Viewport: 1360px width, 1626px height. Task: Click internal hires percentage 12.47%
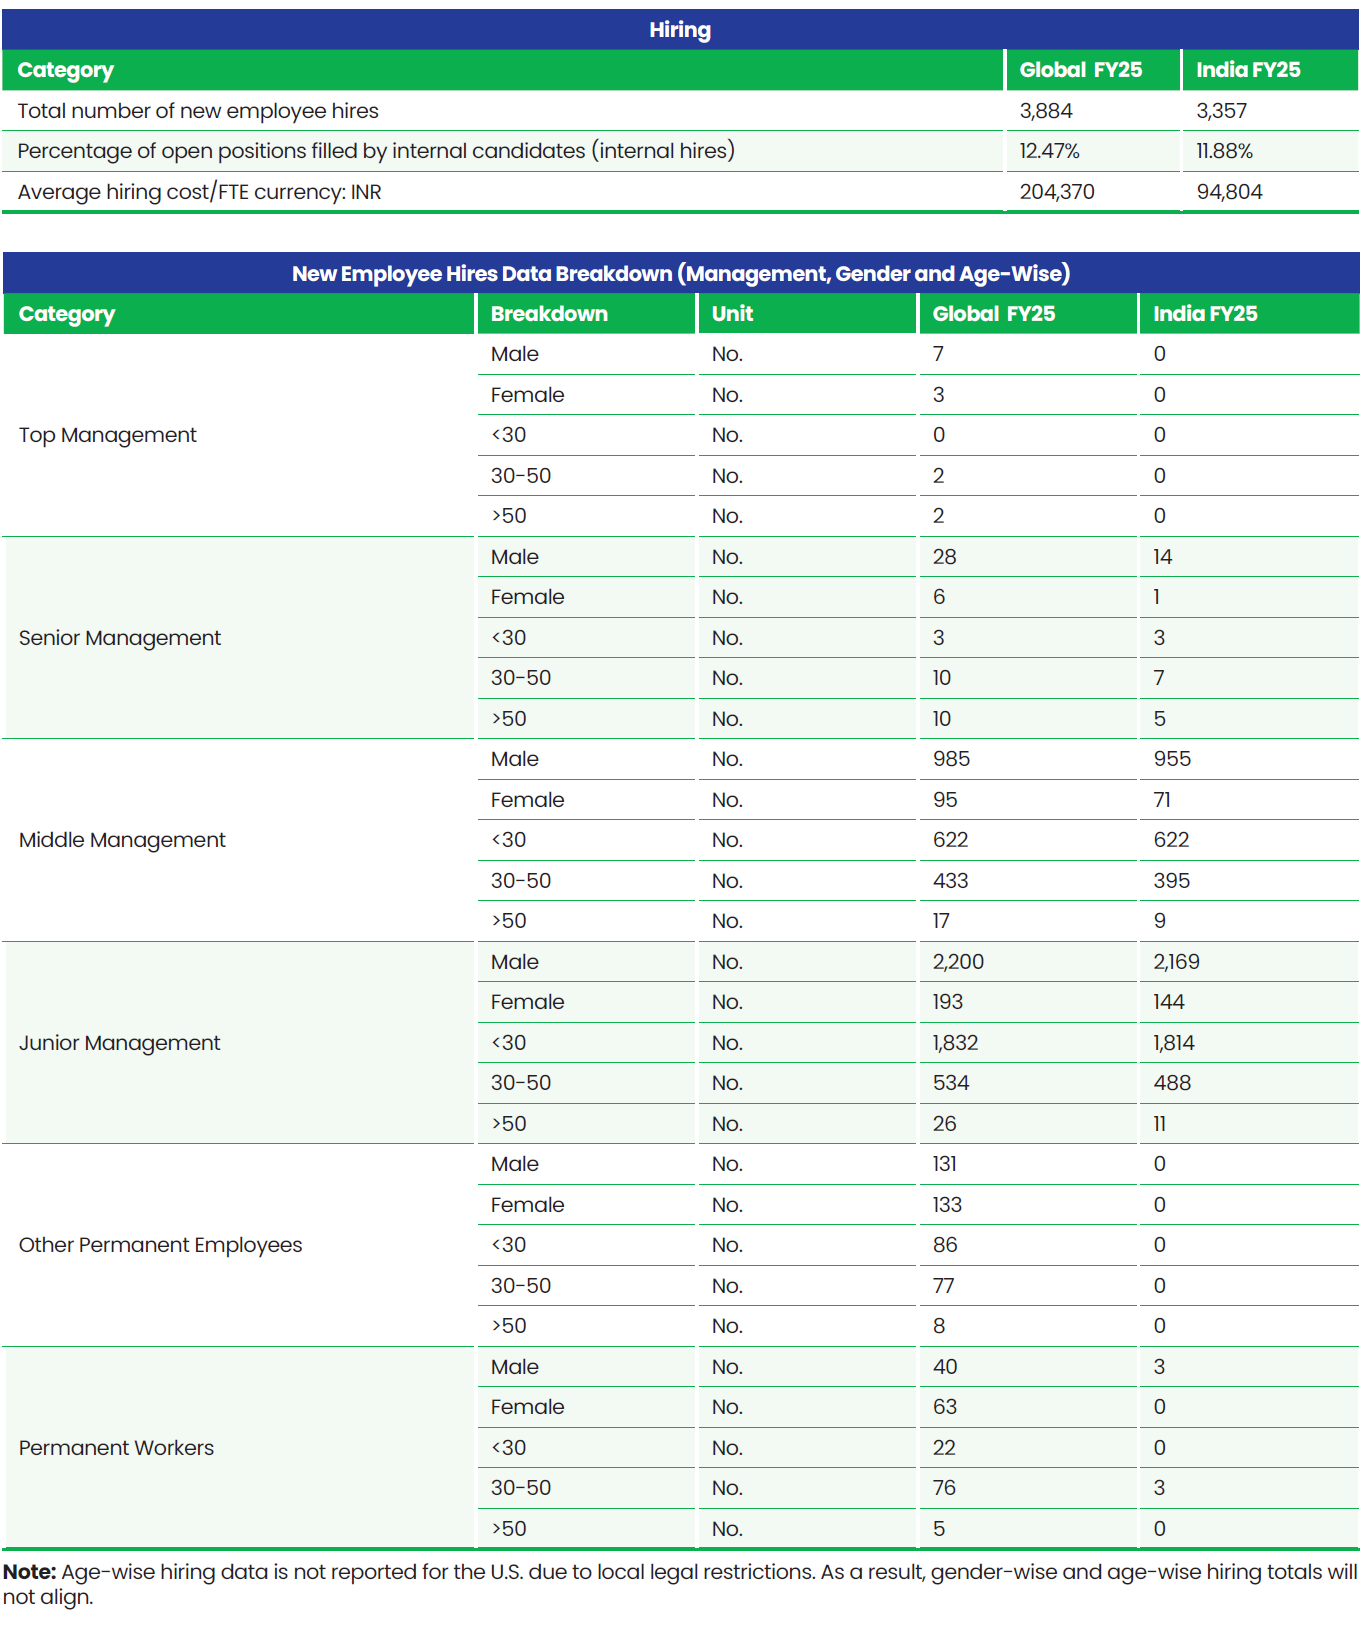pos(1049,151)
